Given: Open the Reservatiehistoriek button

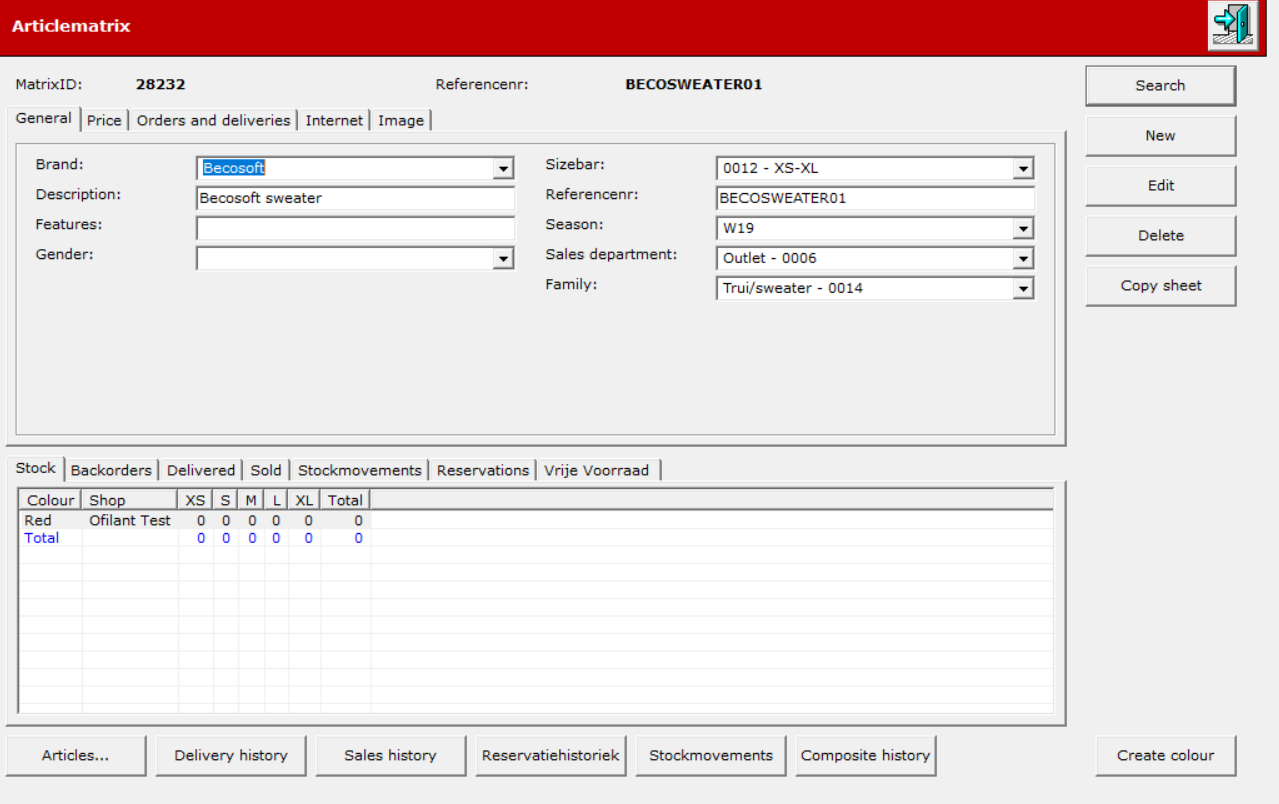Looking at the screenshot, I should click(x=550, y=756).
